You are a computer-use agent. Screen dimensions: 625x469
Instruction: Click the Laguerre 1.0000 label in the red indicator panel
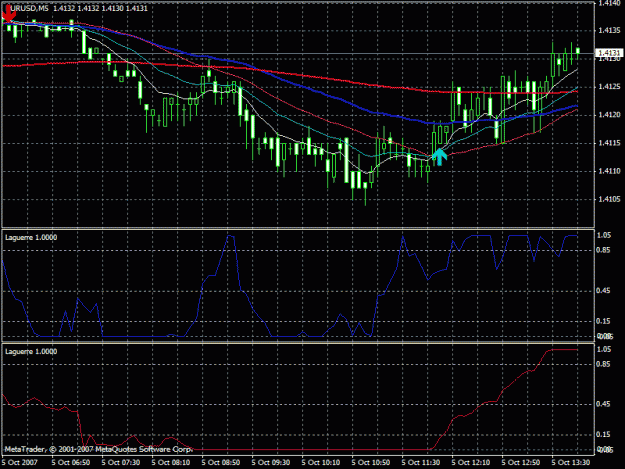(x=31, y=351)
